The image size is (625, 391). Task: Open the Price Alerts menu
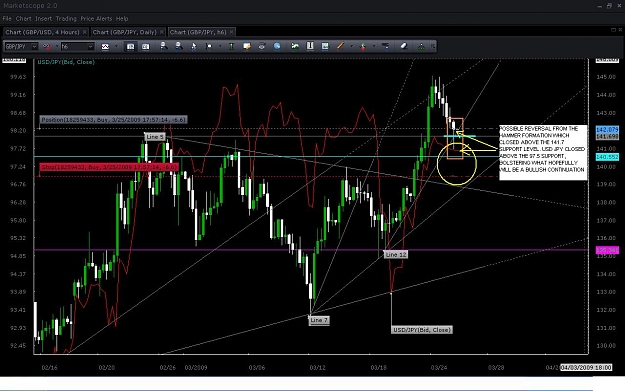[96, 19]
